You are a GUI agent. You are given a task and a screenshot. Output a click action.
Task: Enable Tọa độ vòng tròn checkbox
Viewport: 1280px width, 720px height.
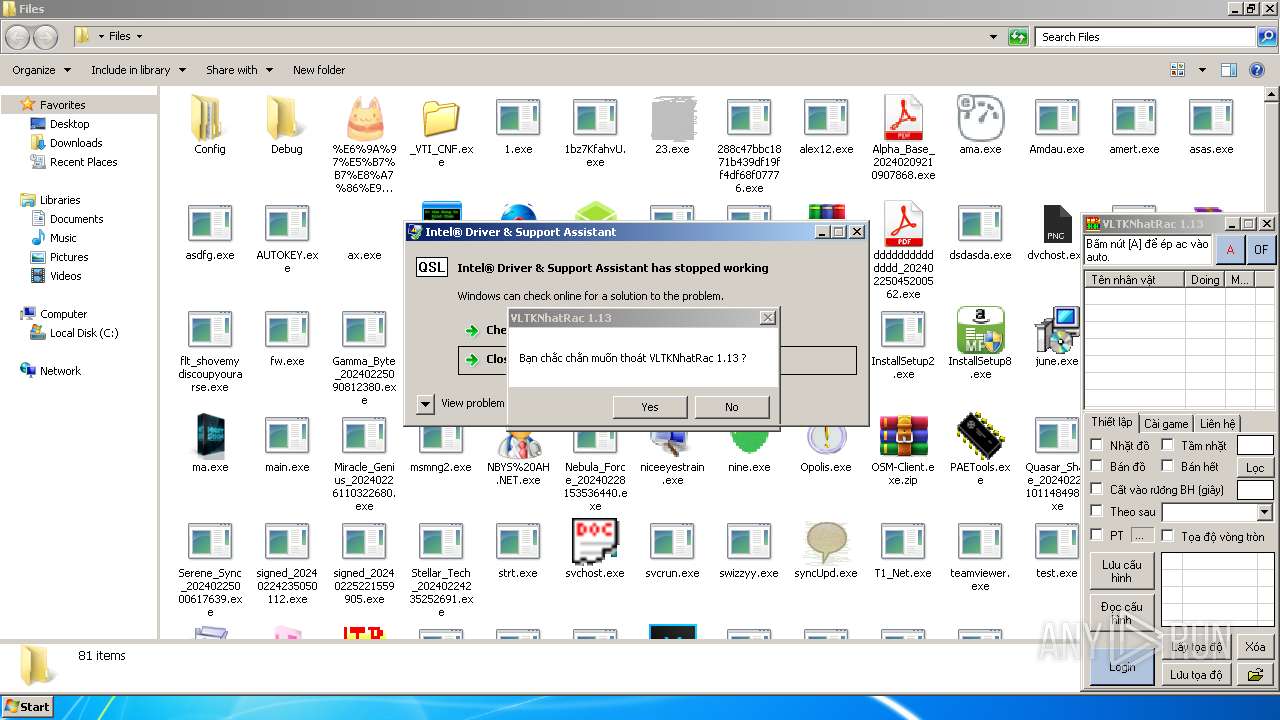coord(1167,536)
